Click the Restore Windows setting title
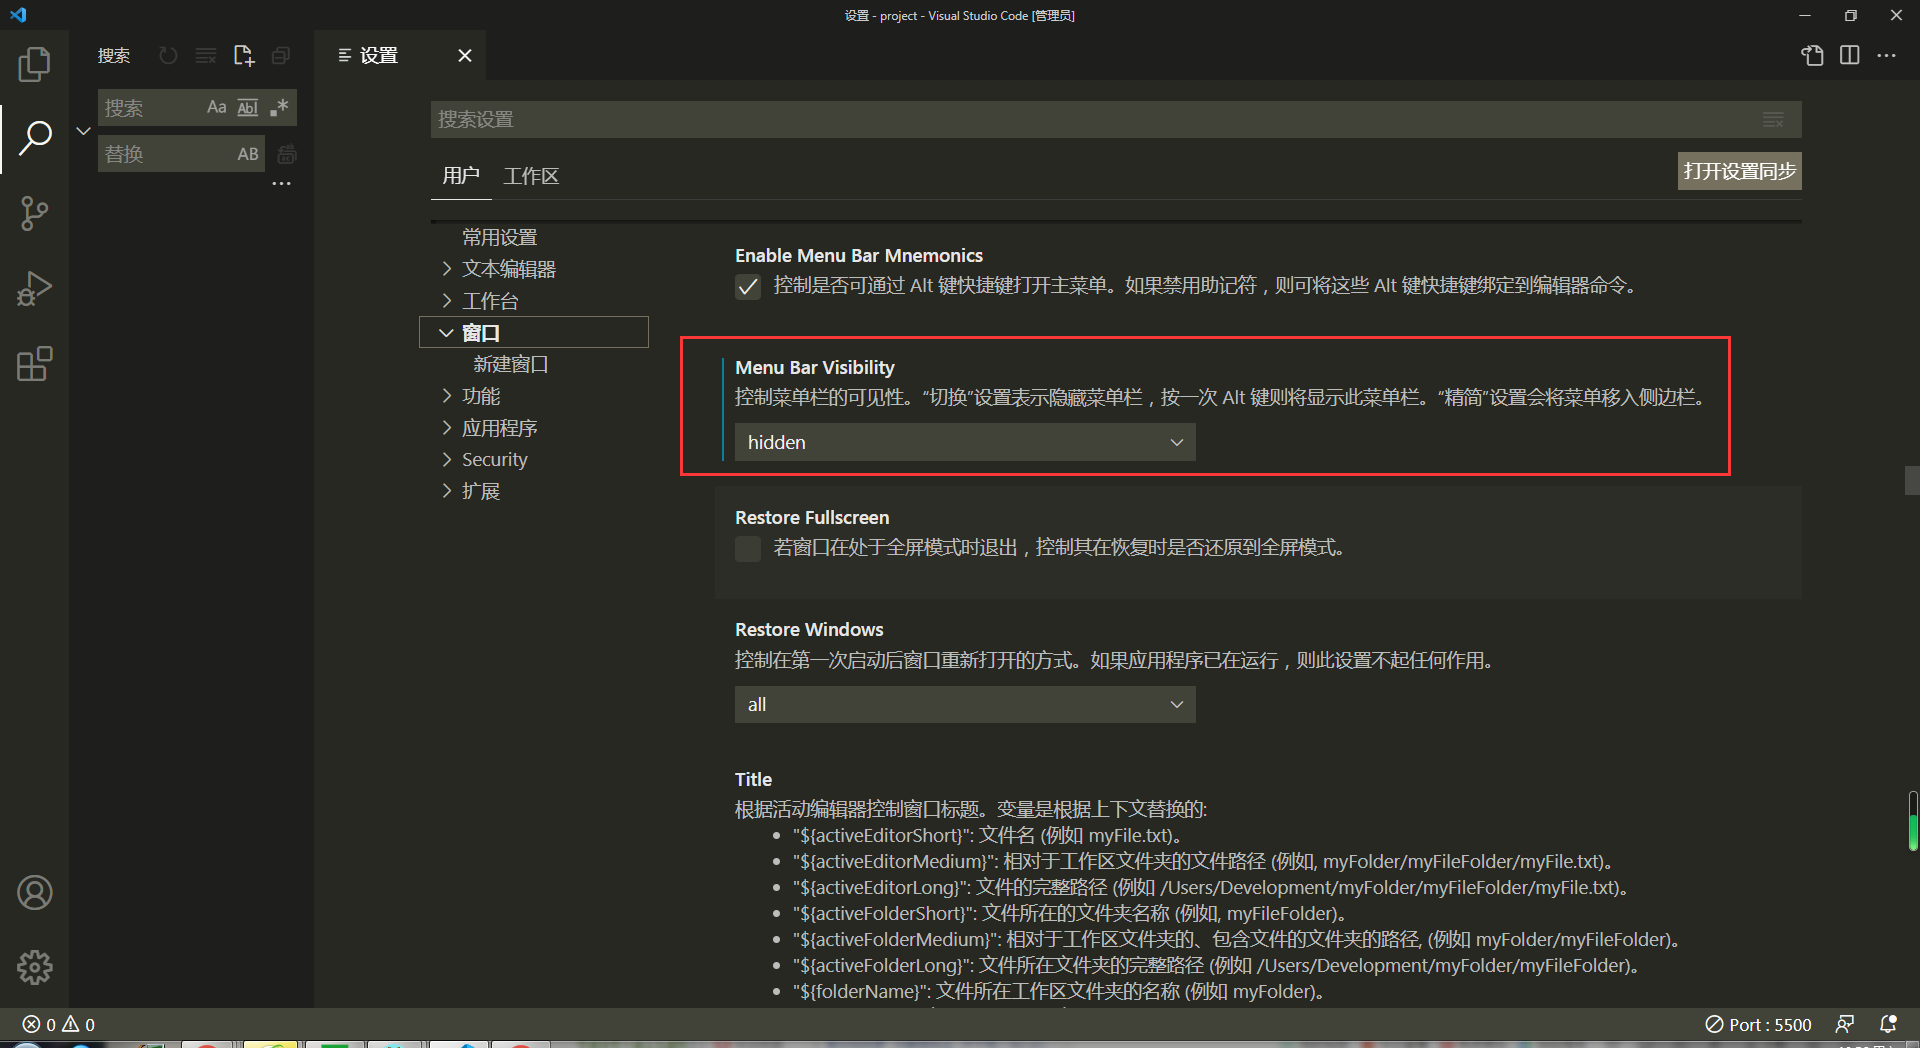 (809, 629)
